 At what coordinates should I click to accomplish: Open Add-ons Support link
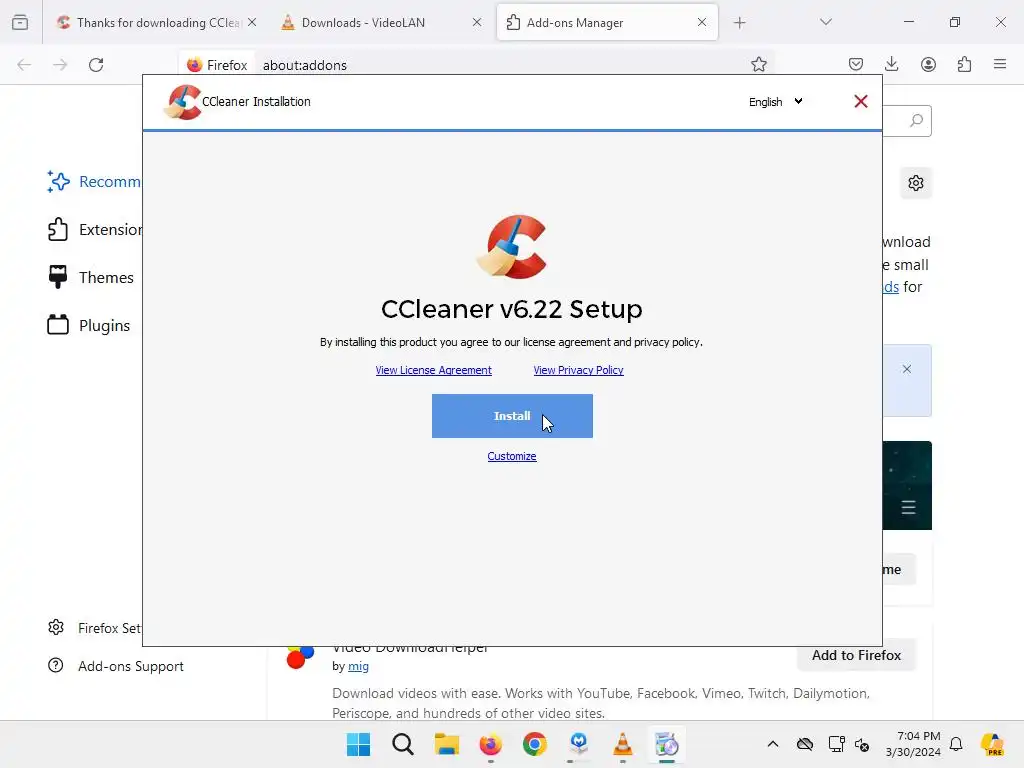[116, 666]
